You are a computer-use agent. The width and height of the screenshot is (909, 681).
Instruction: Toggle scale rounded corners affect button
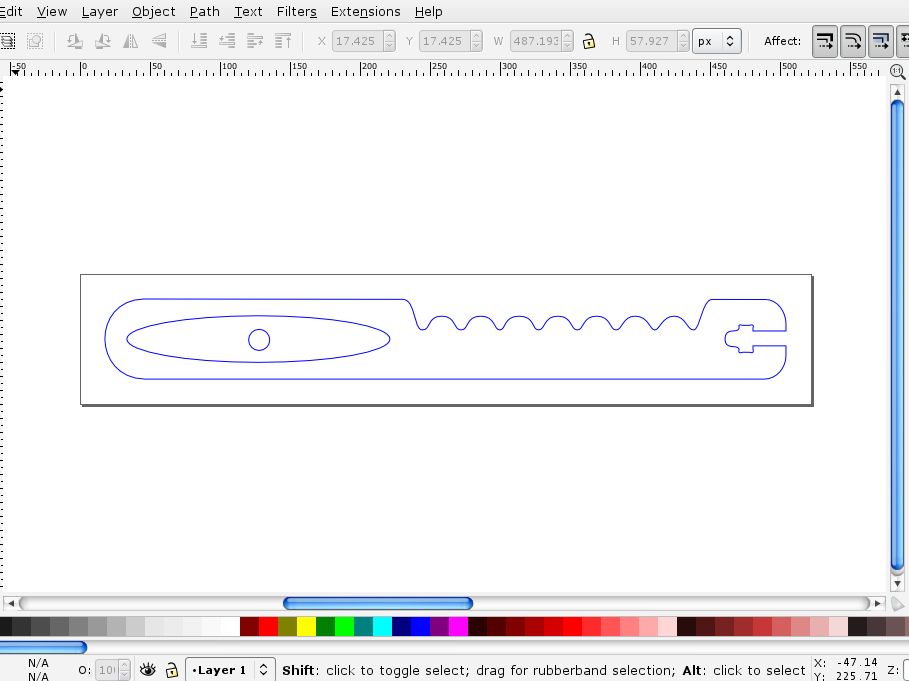pos(853,41)
